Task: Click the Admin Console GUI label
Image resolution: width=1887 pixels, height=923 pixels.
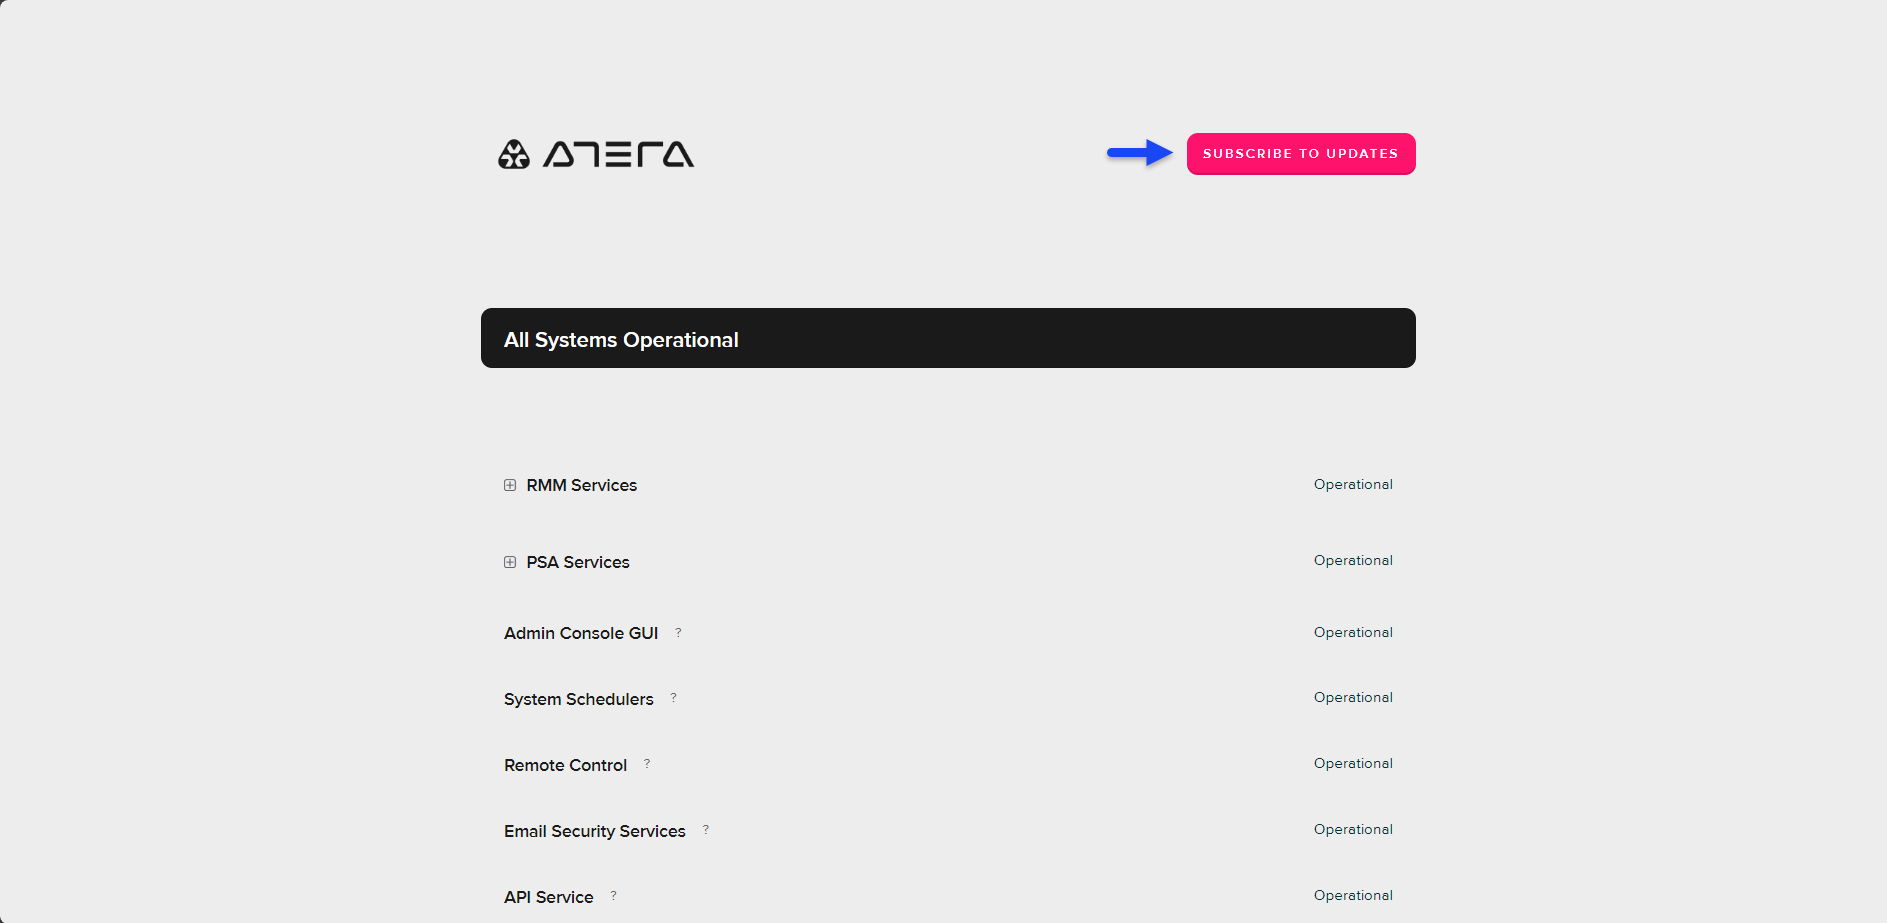Action: point(581,633)
